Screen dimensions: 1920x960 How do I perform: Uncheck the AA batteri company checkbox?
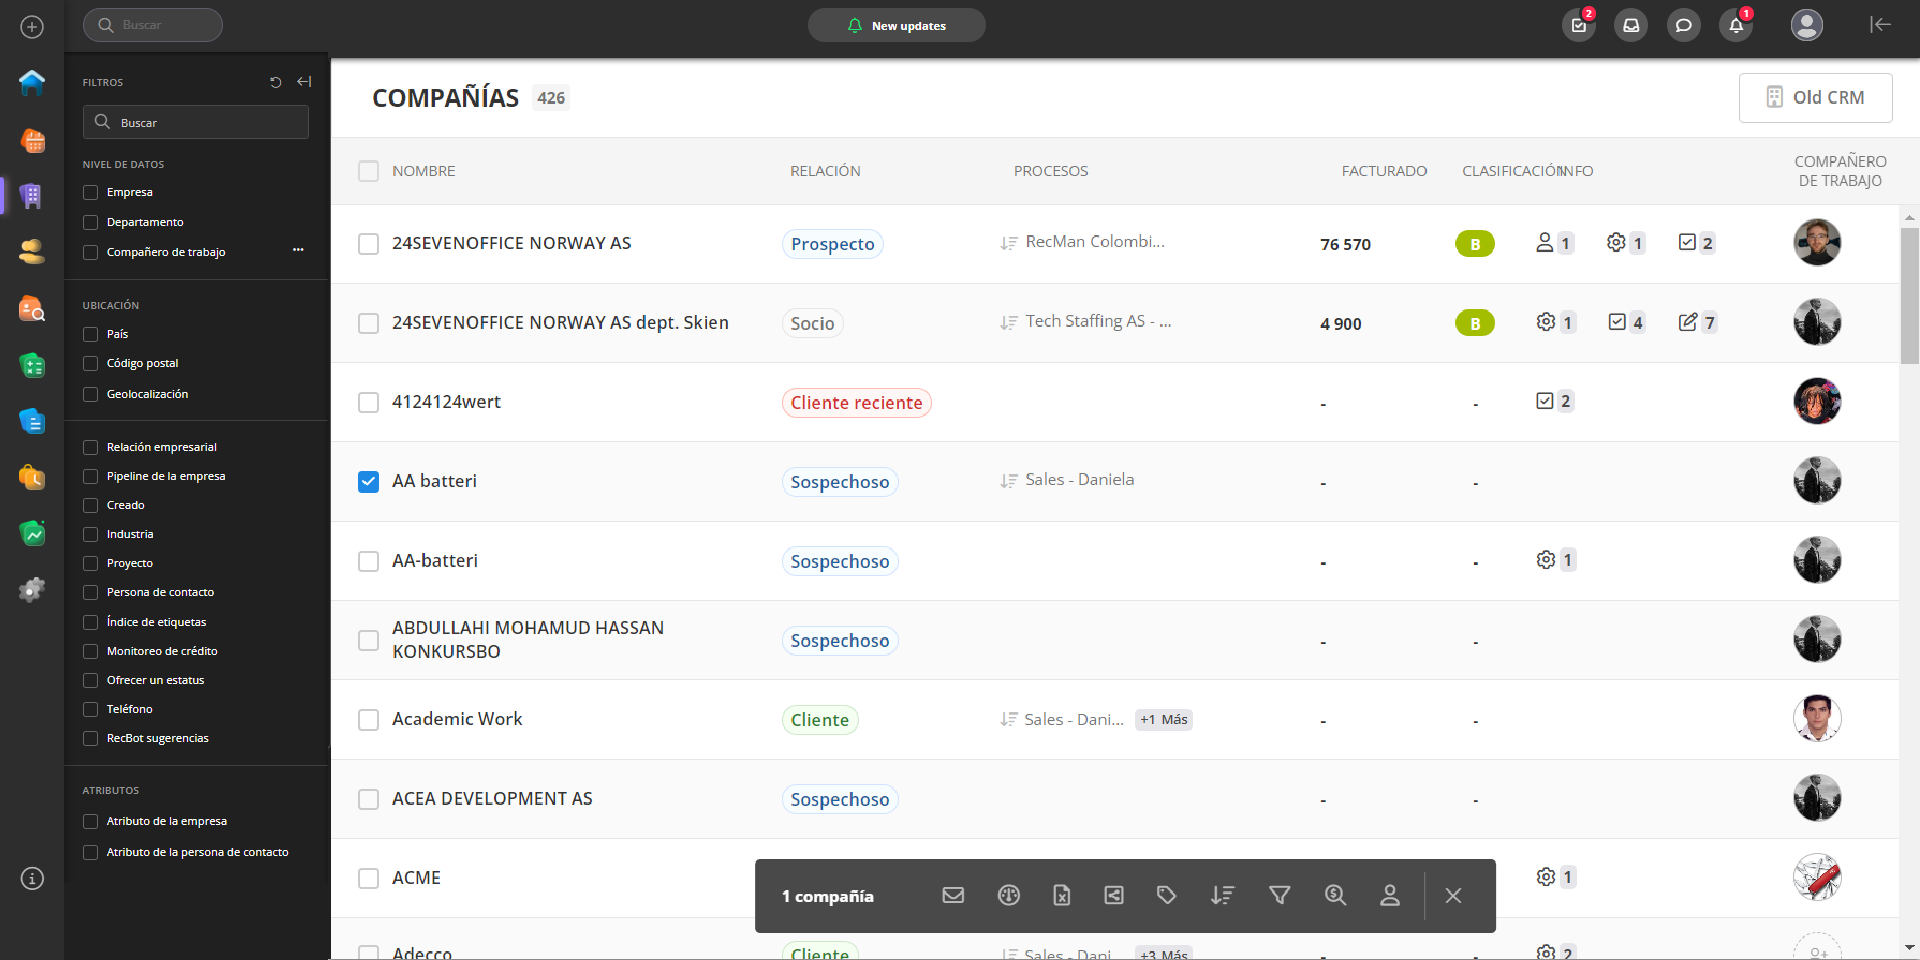click(x=369, y=482)
